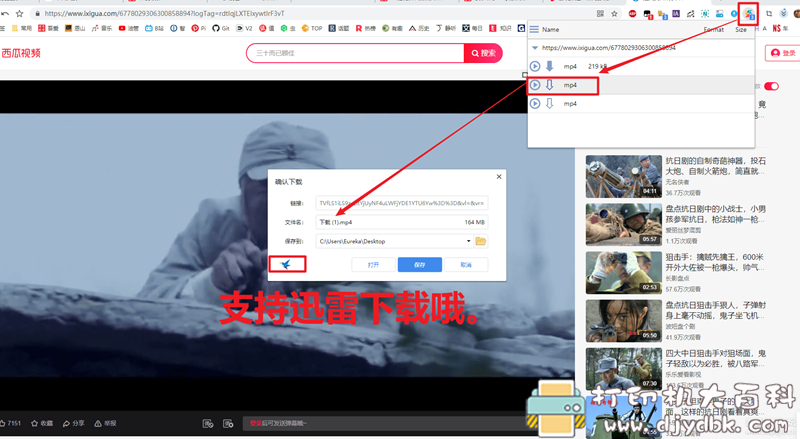Viewport: 800px width, 439px height.
Task: Click the blue 保存 button
Action: pos(420,264)
